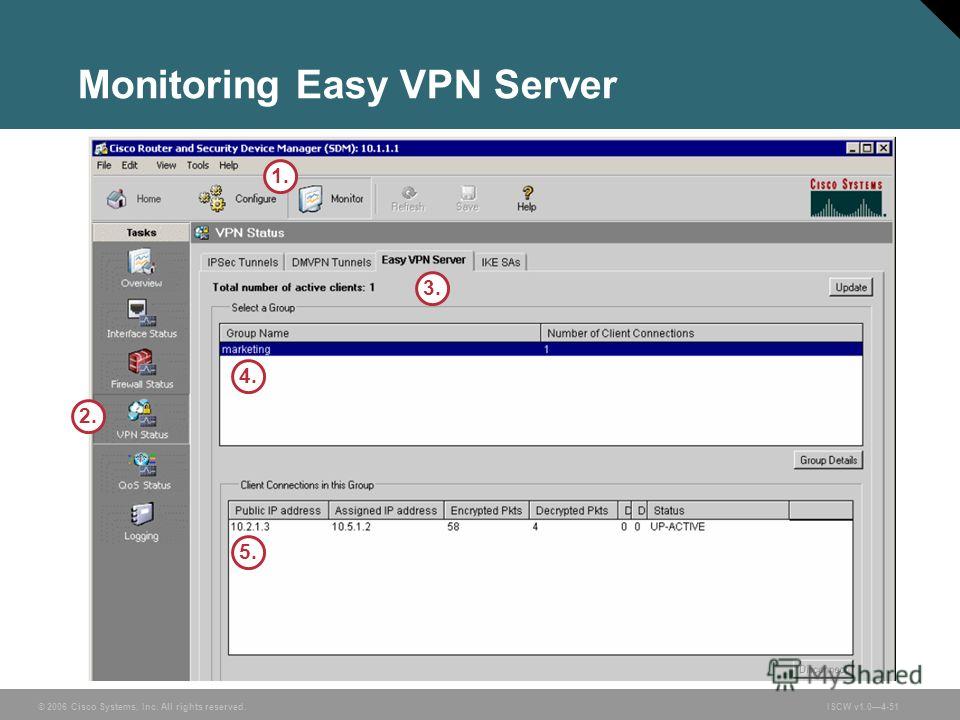The height and width of the screenshot is (720, 960).
Task: Click the Save toolbar icon
Action: [468, 192]
